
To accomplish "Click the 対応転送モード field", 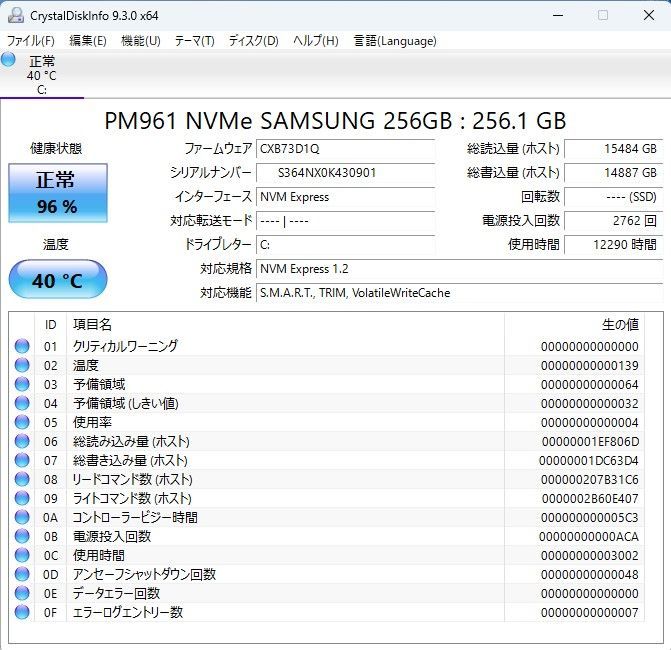I will (x=346, y=221).
